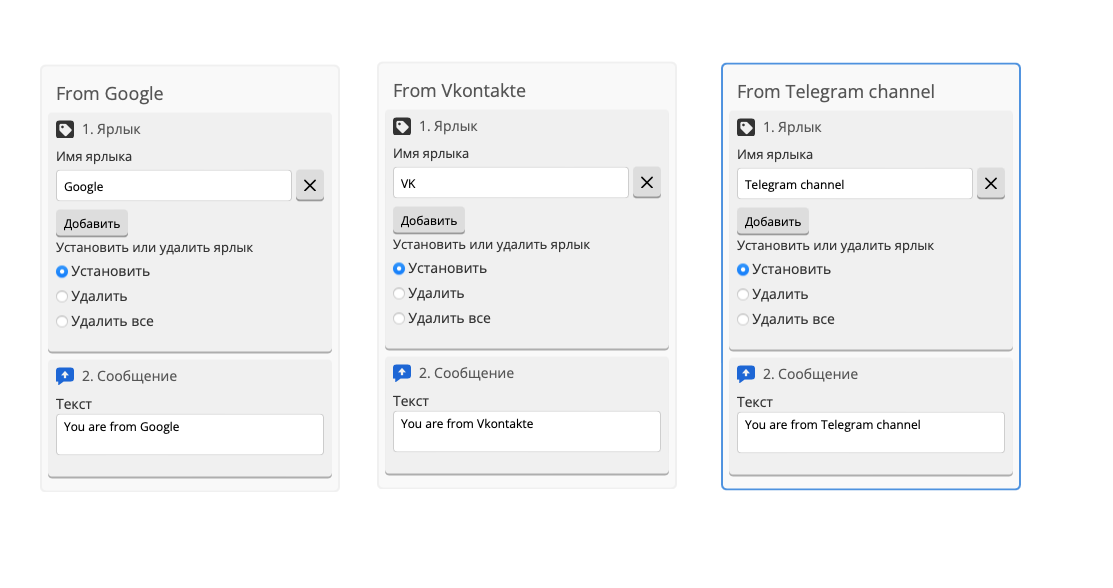The image size is (1113, 588).
Task: Choose Установить radio in From Vkontakte block
Action: 399,268
